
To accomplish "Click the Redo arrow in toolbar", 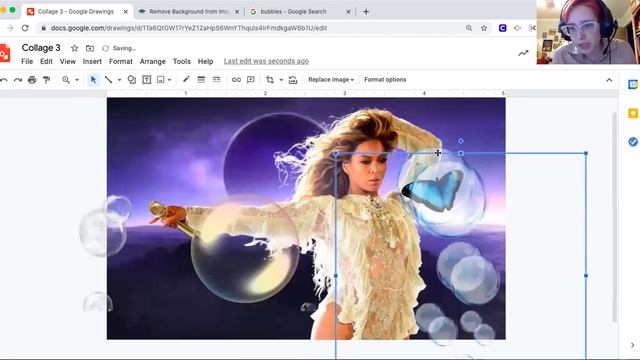I will (x=18, y=80).
